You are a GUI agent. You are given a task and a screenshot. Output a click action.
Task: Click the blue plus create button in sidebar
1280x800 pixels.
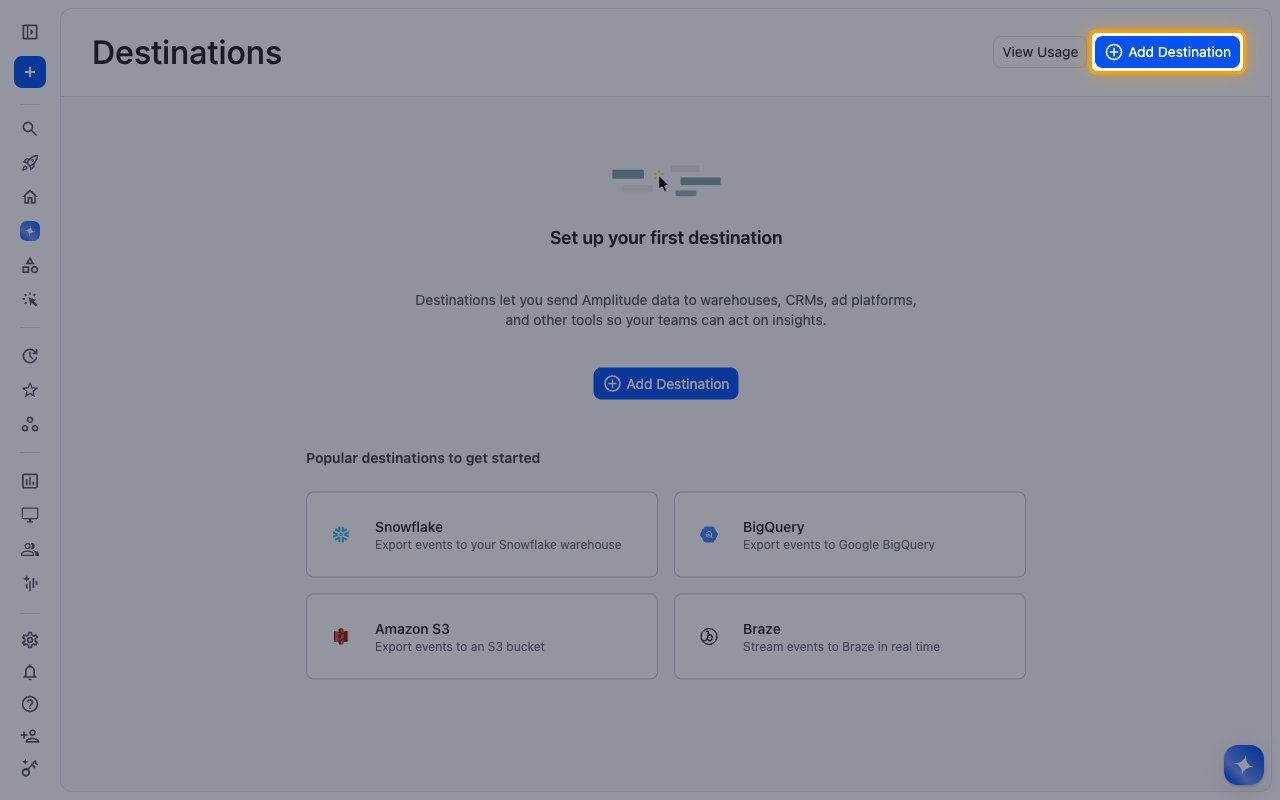click(x=30, y=72)
